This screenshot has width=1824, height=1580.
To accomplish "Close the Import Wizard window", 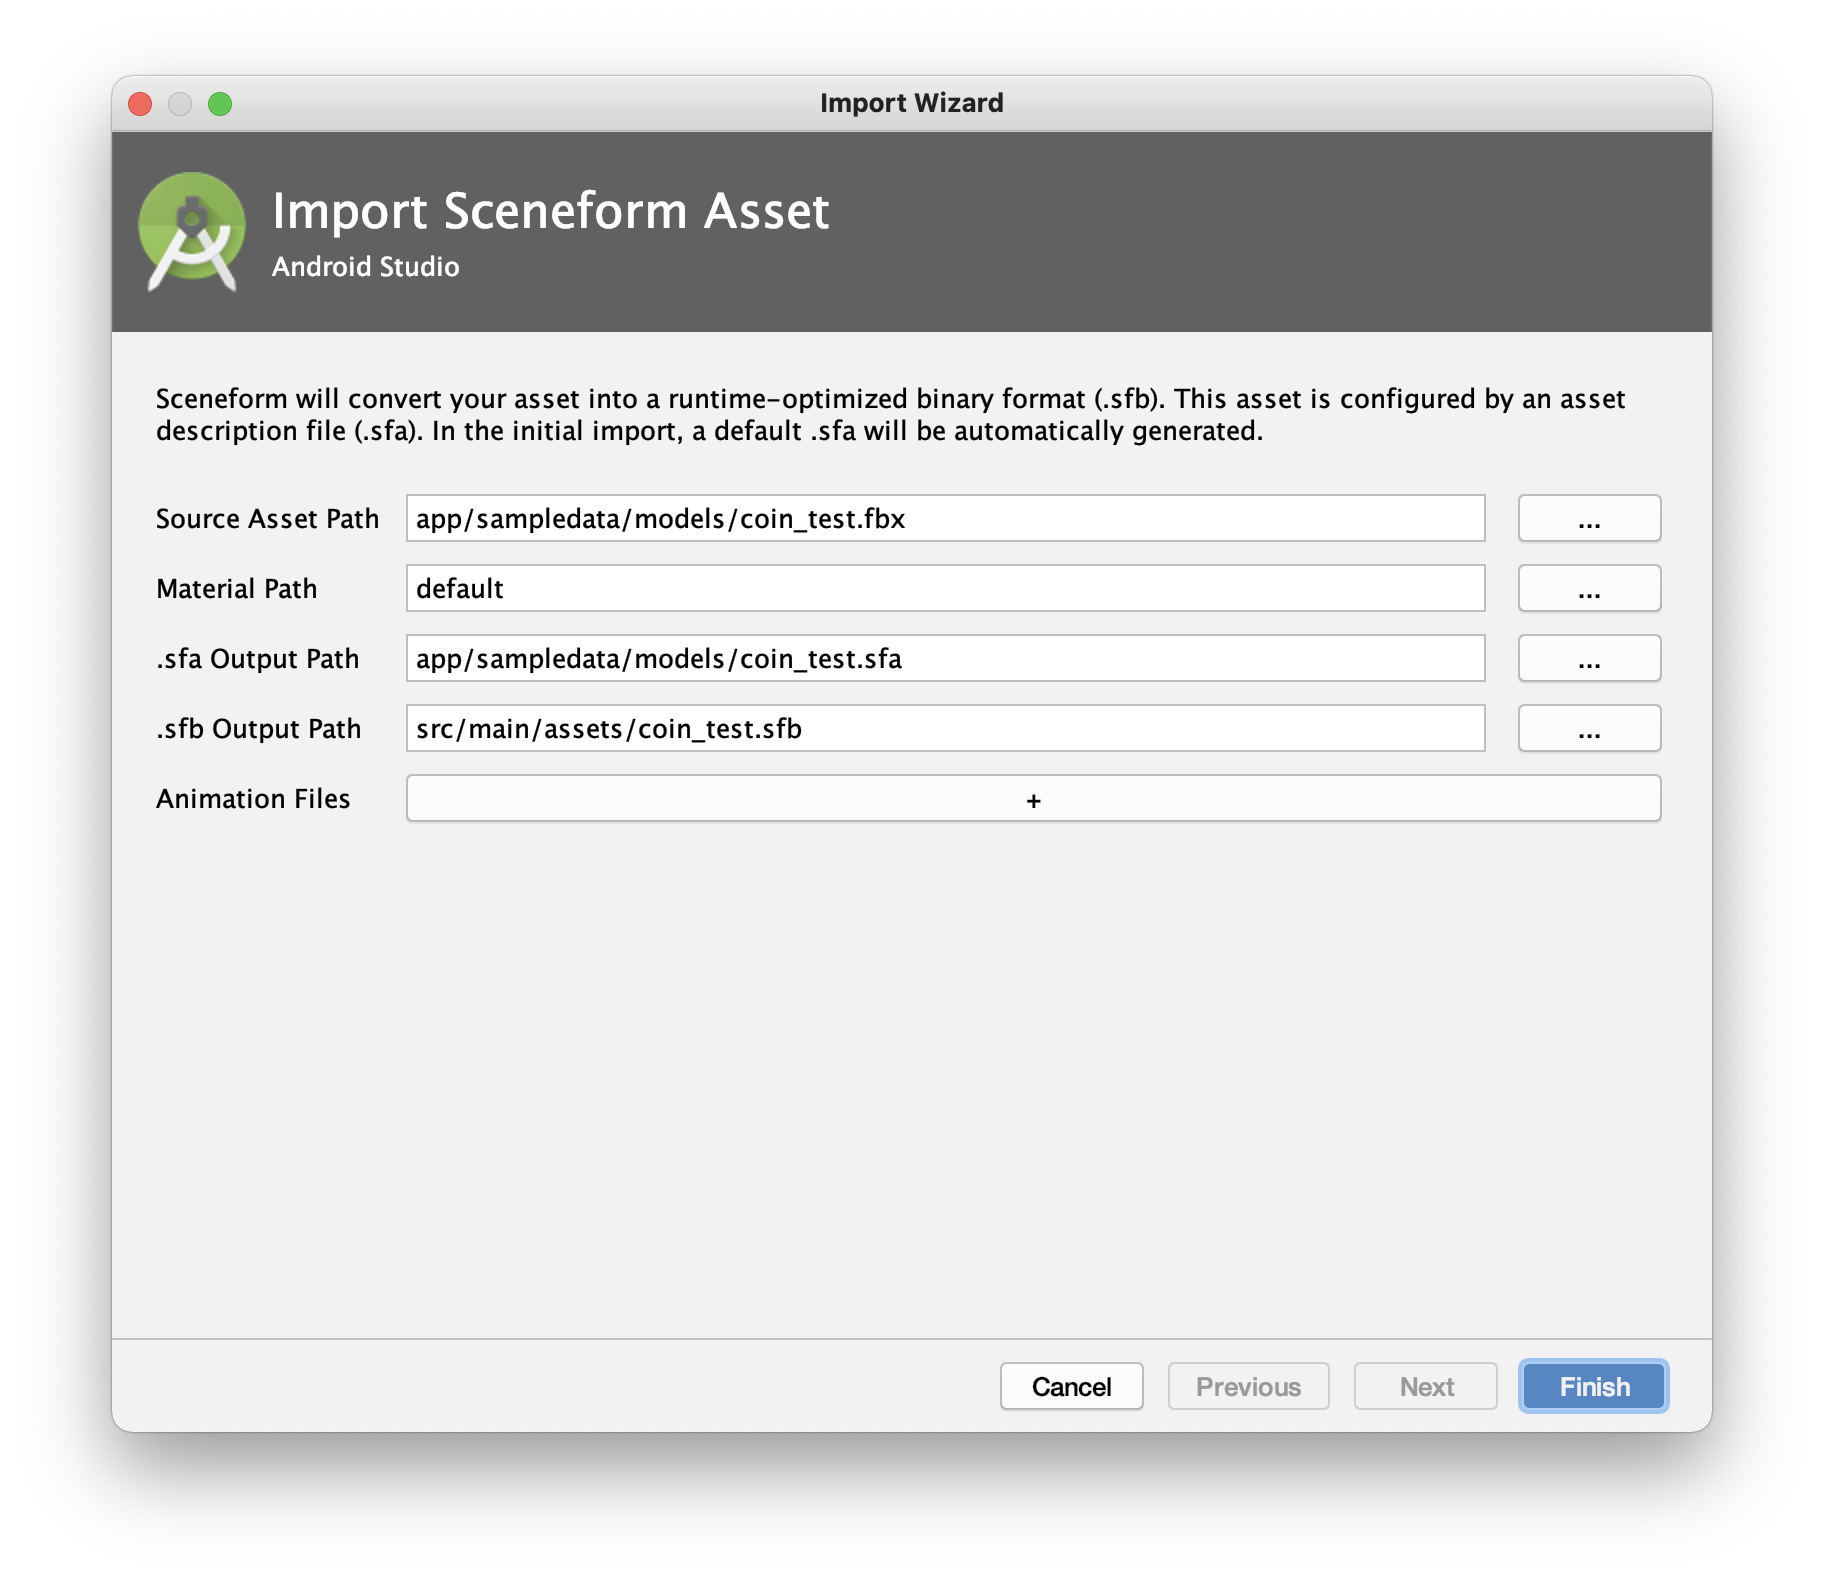I will (140, 104).
